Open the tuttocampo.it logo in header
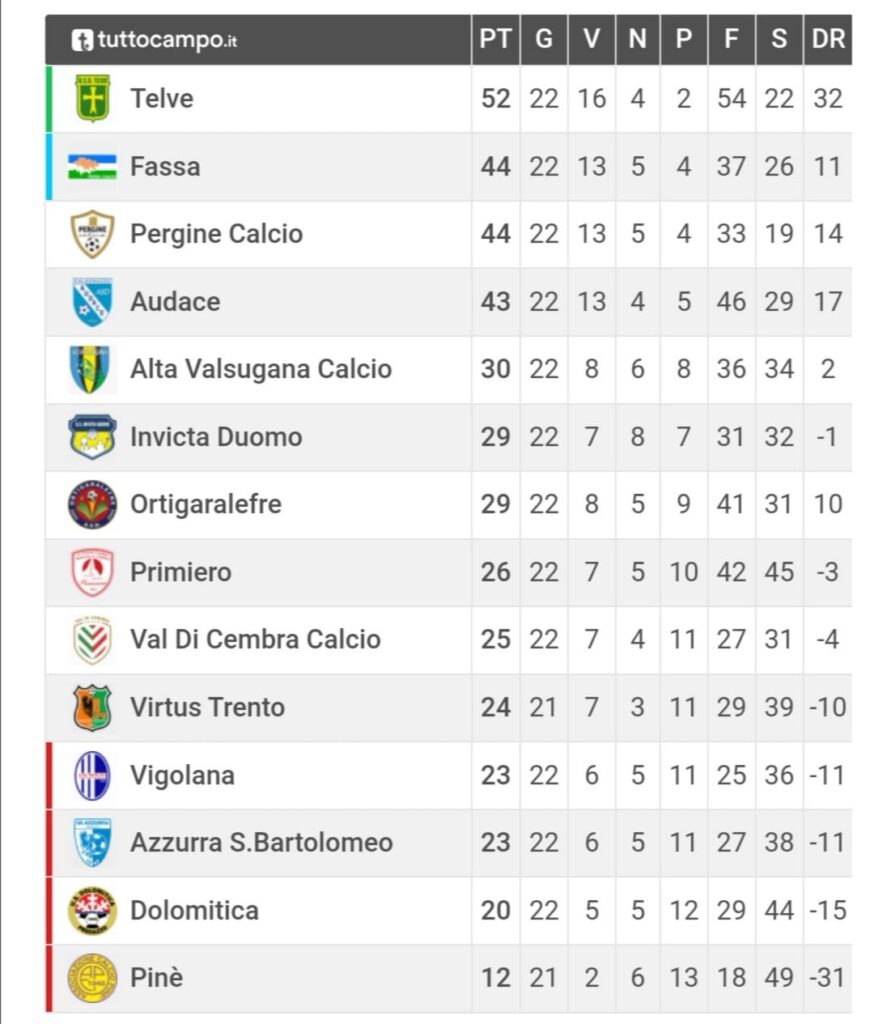The height and width of the screenshot is (1024, 874). (x=154, y=40)
